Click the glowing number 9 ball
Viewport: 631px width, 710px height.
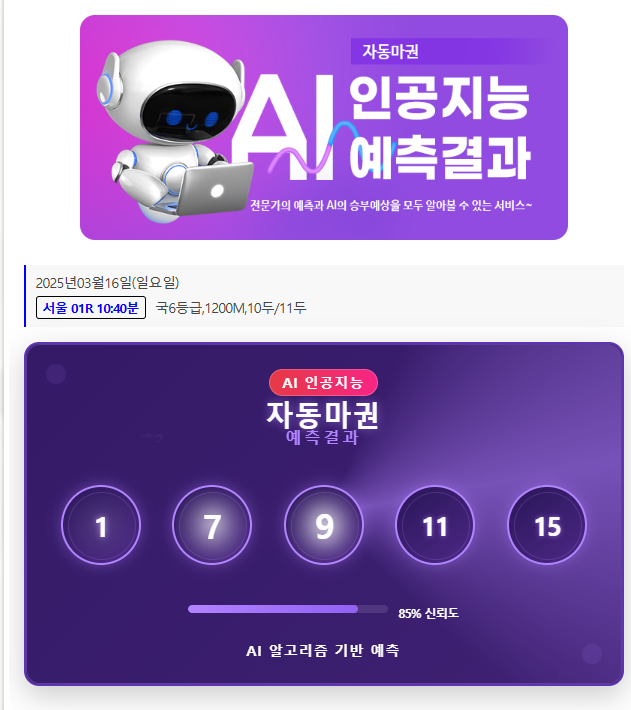[x=324, y=525]
